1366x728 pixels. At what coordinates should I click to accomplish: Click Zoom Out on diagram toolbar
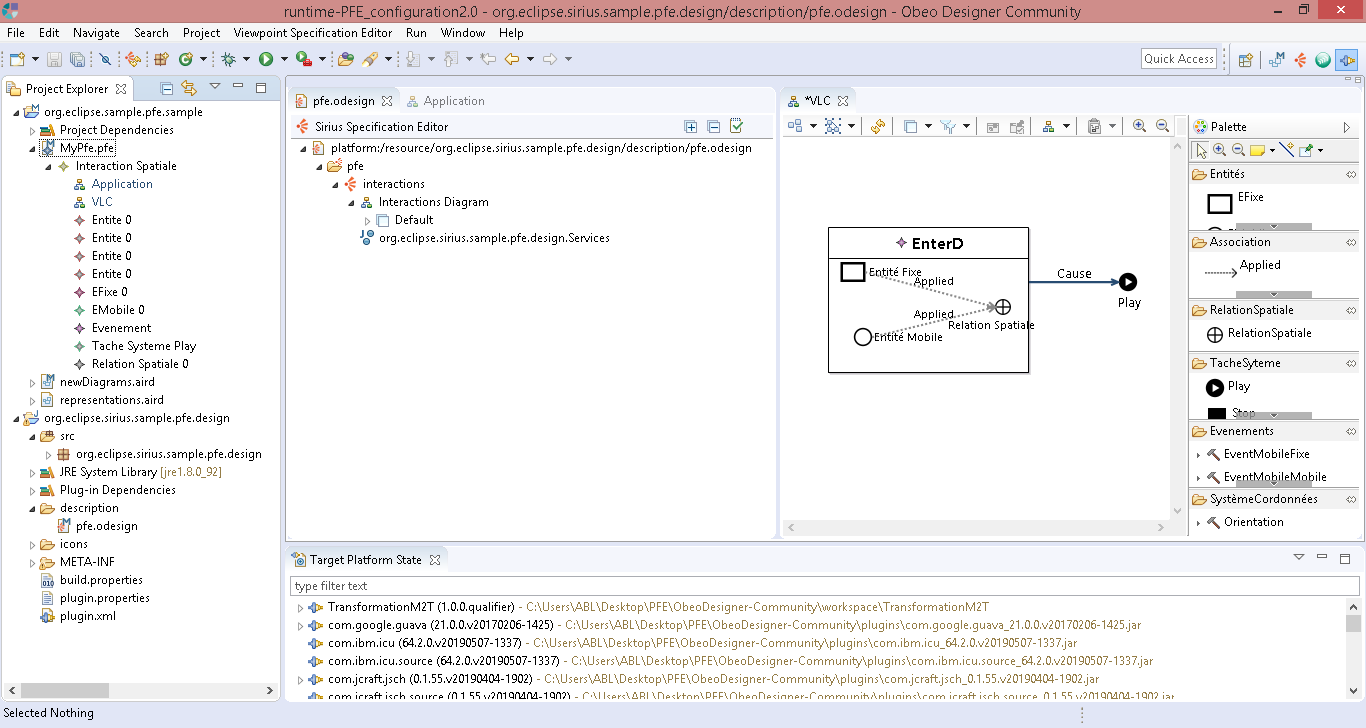(1163, 126)
